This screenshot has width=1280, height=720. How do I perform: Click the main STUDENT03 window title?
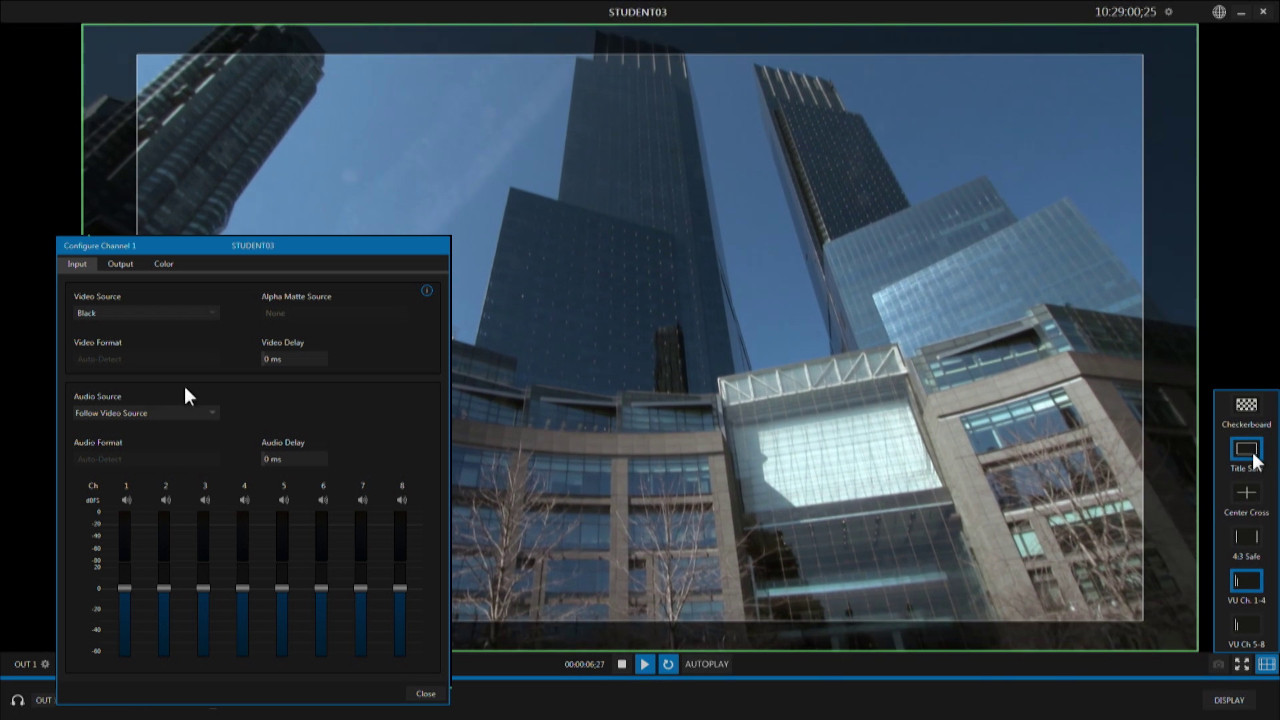(x=638, y=12)
